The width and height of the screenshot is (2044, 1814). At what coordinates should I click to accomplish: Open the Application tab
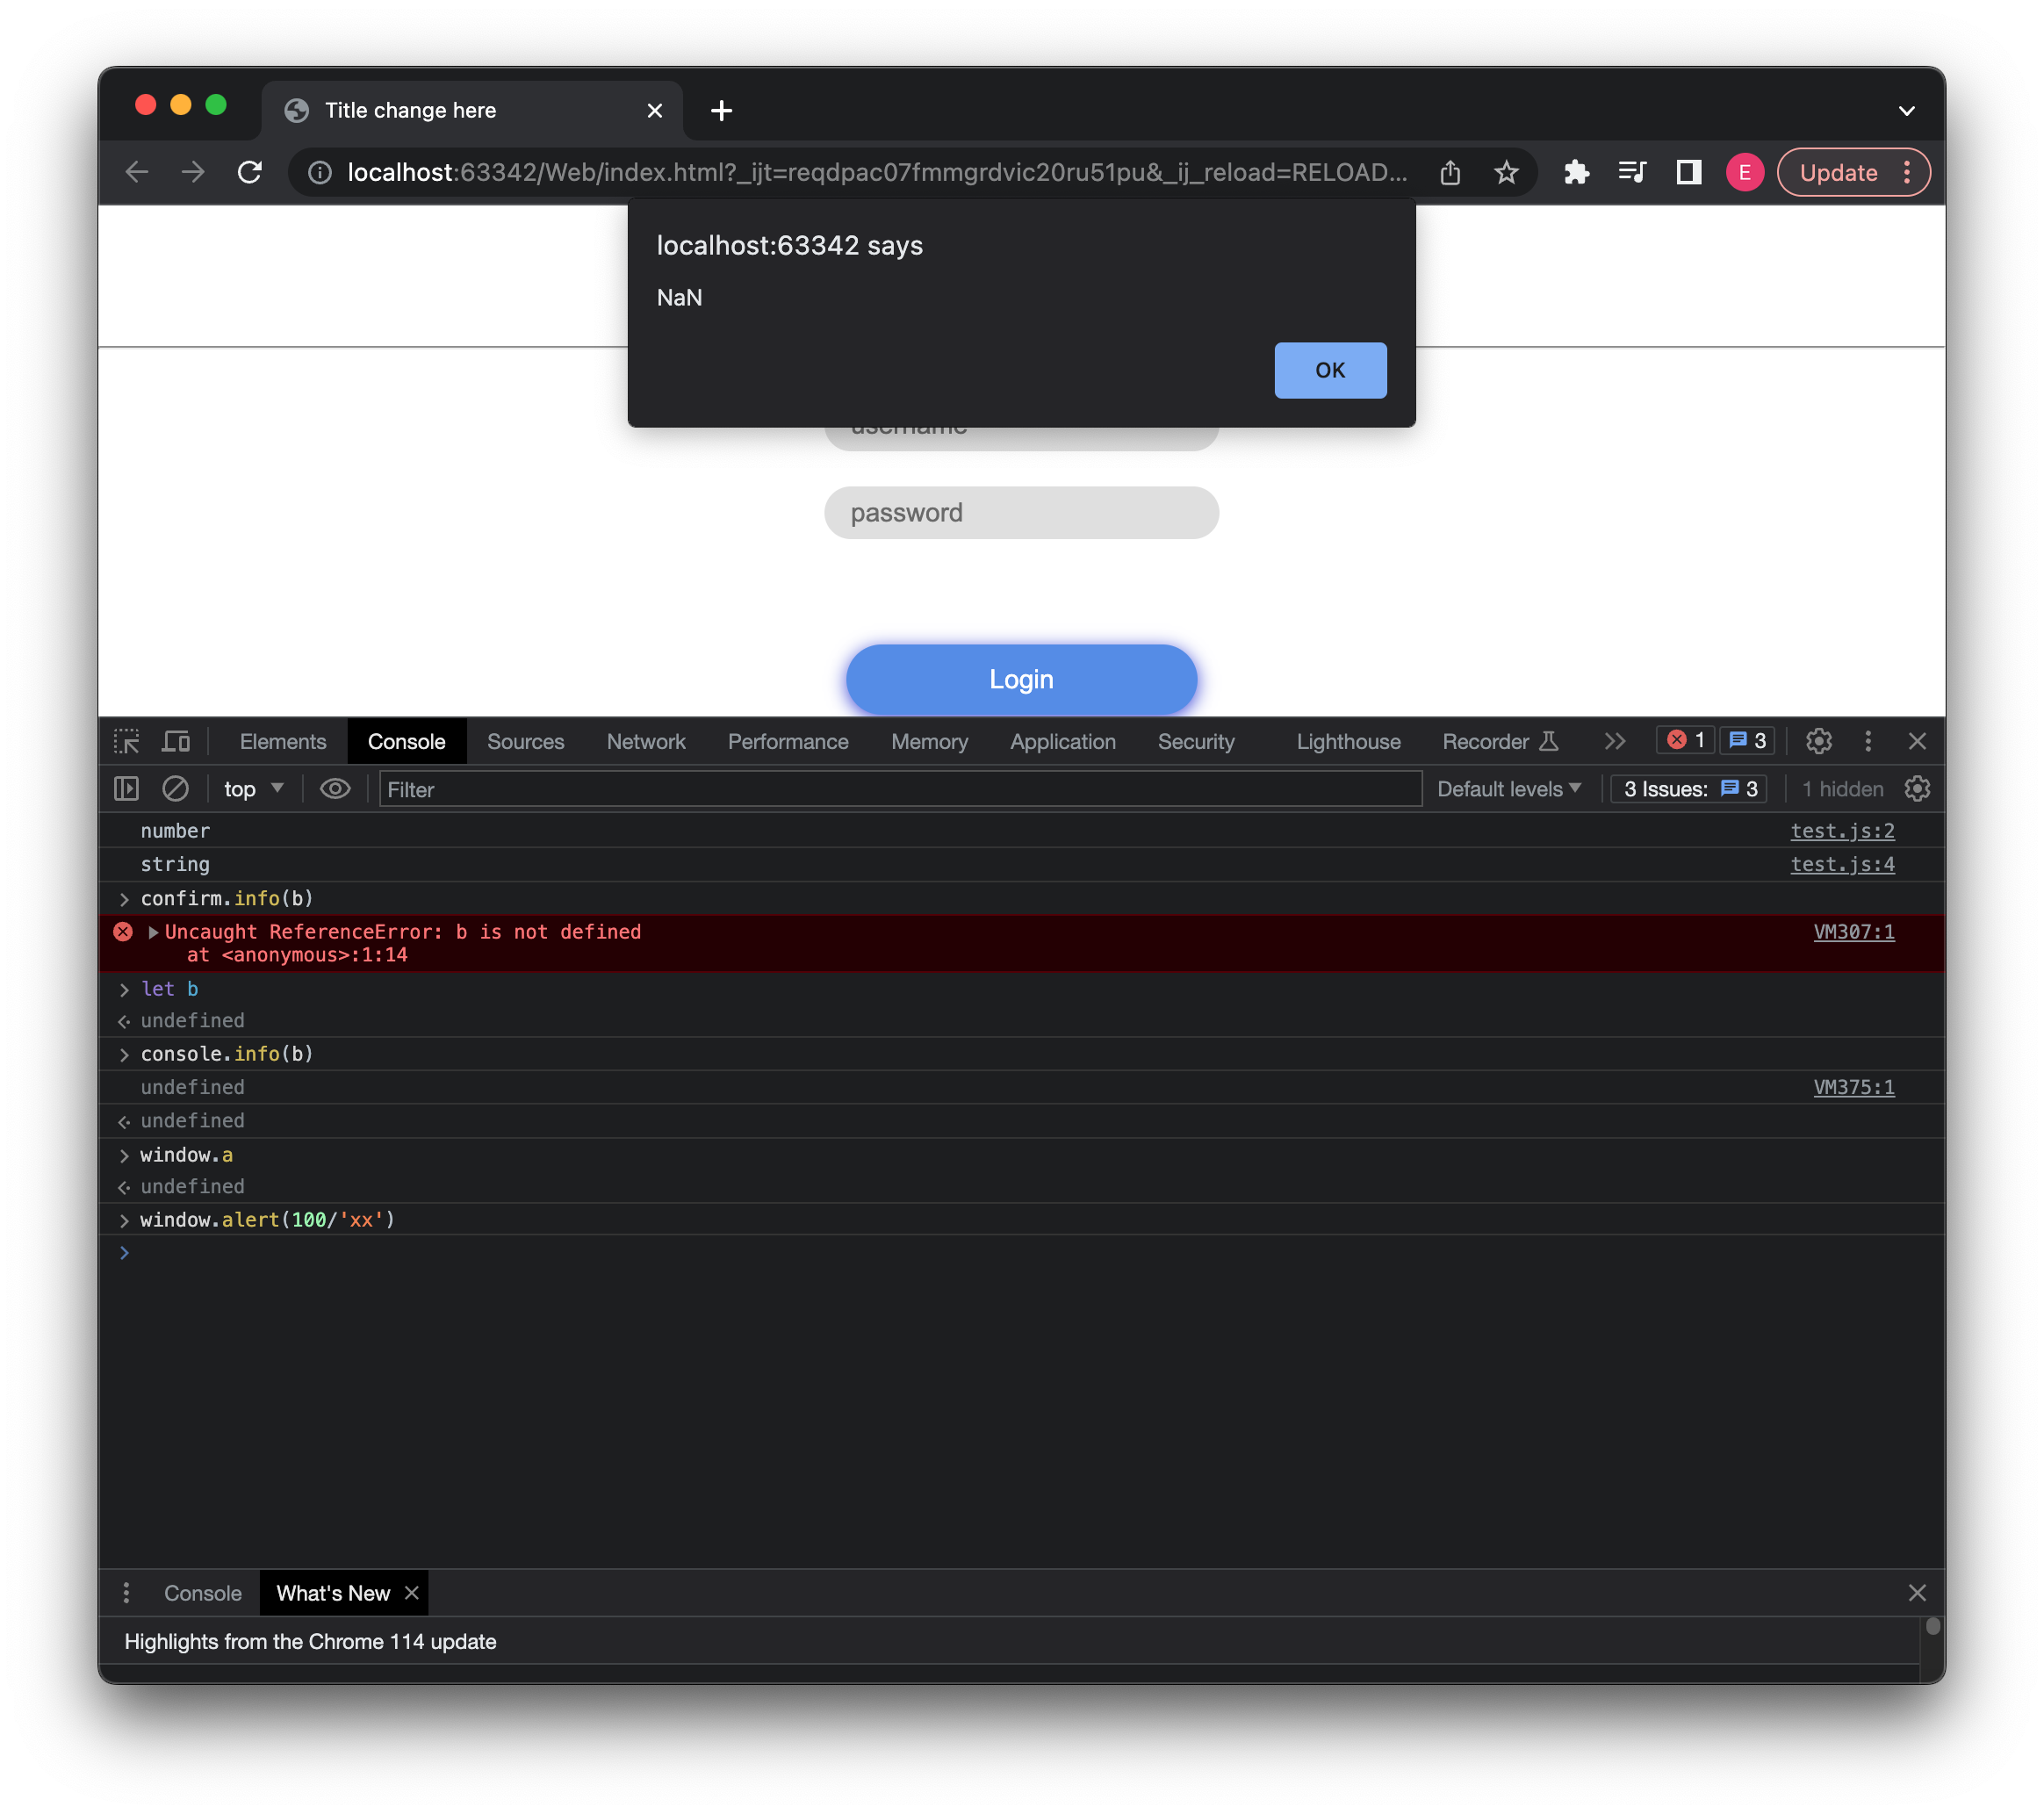(1062, 741)
